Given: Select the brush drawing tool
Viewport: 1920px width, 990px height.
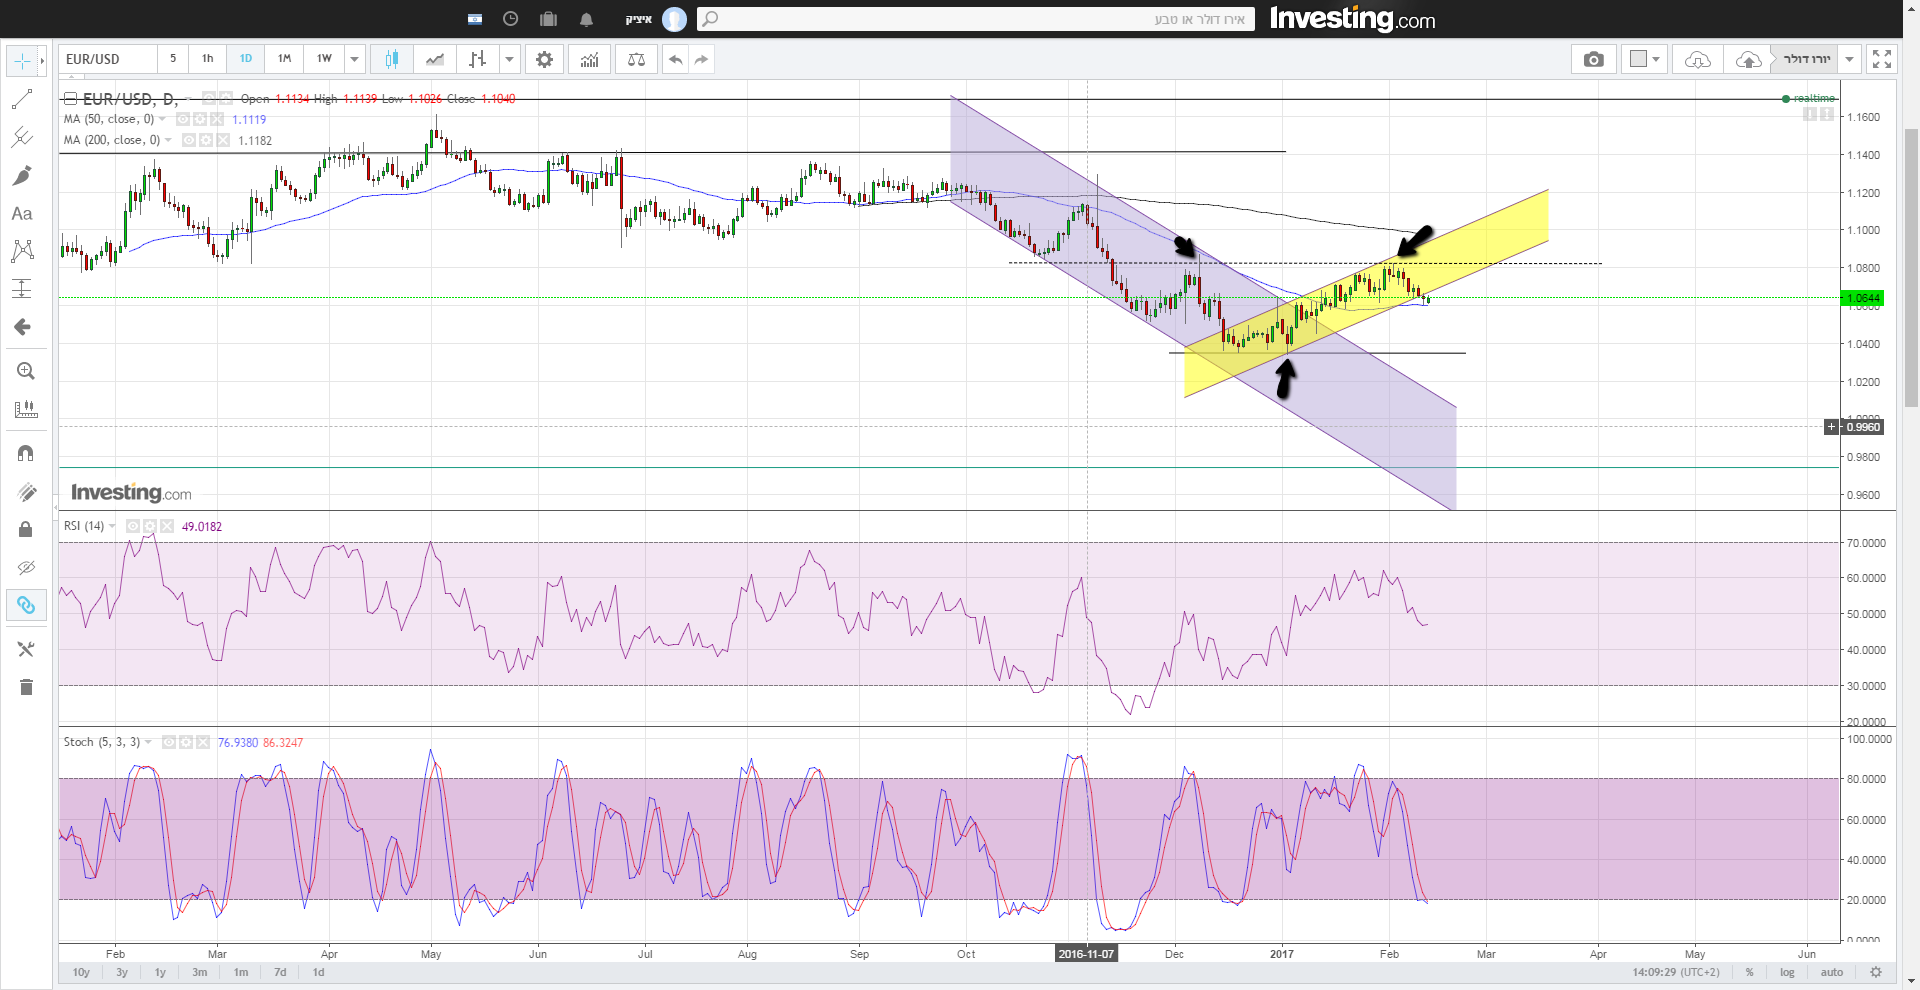Looking at the screenshot, I should (22, 176).
